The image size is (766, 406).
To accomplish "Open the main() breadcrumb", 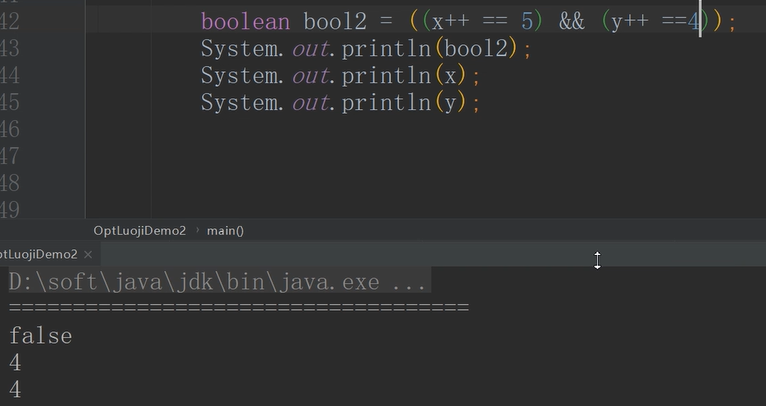I will 225,231.
